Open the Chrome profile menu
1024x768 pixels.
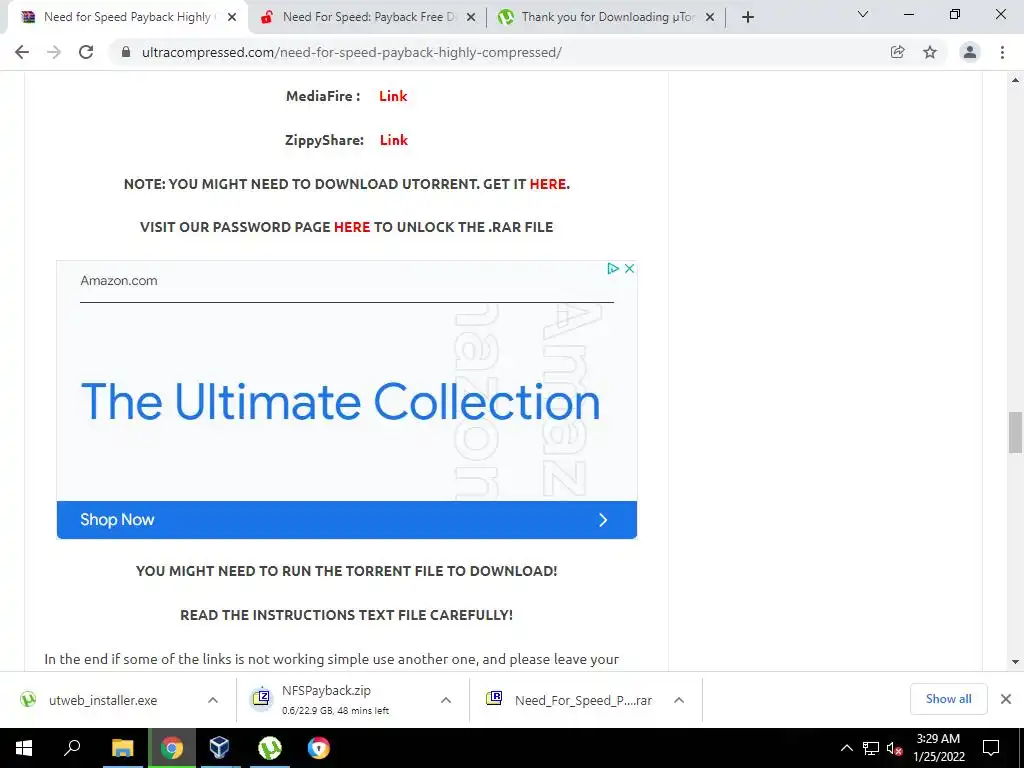point(970,52)
